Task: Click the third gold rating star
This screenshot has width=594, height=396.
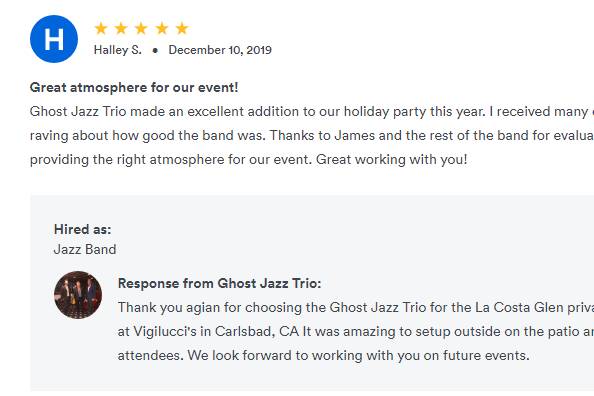Action: point(141,28)
